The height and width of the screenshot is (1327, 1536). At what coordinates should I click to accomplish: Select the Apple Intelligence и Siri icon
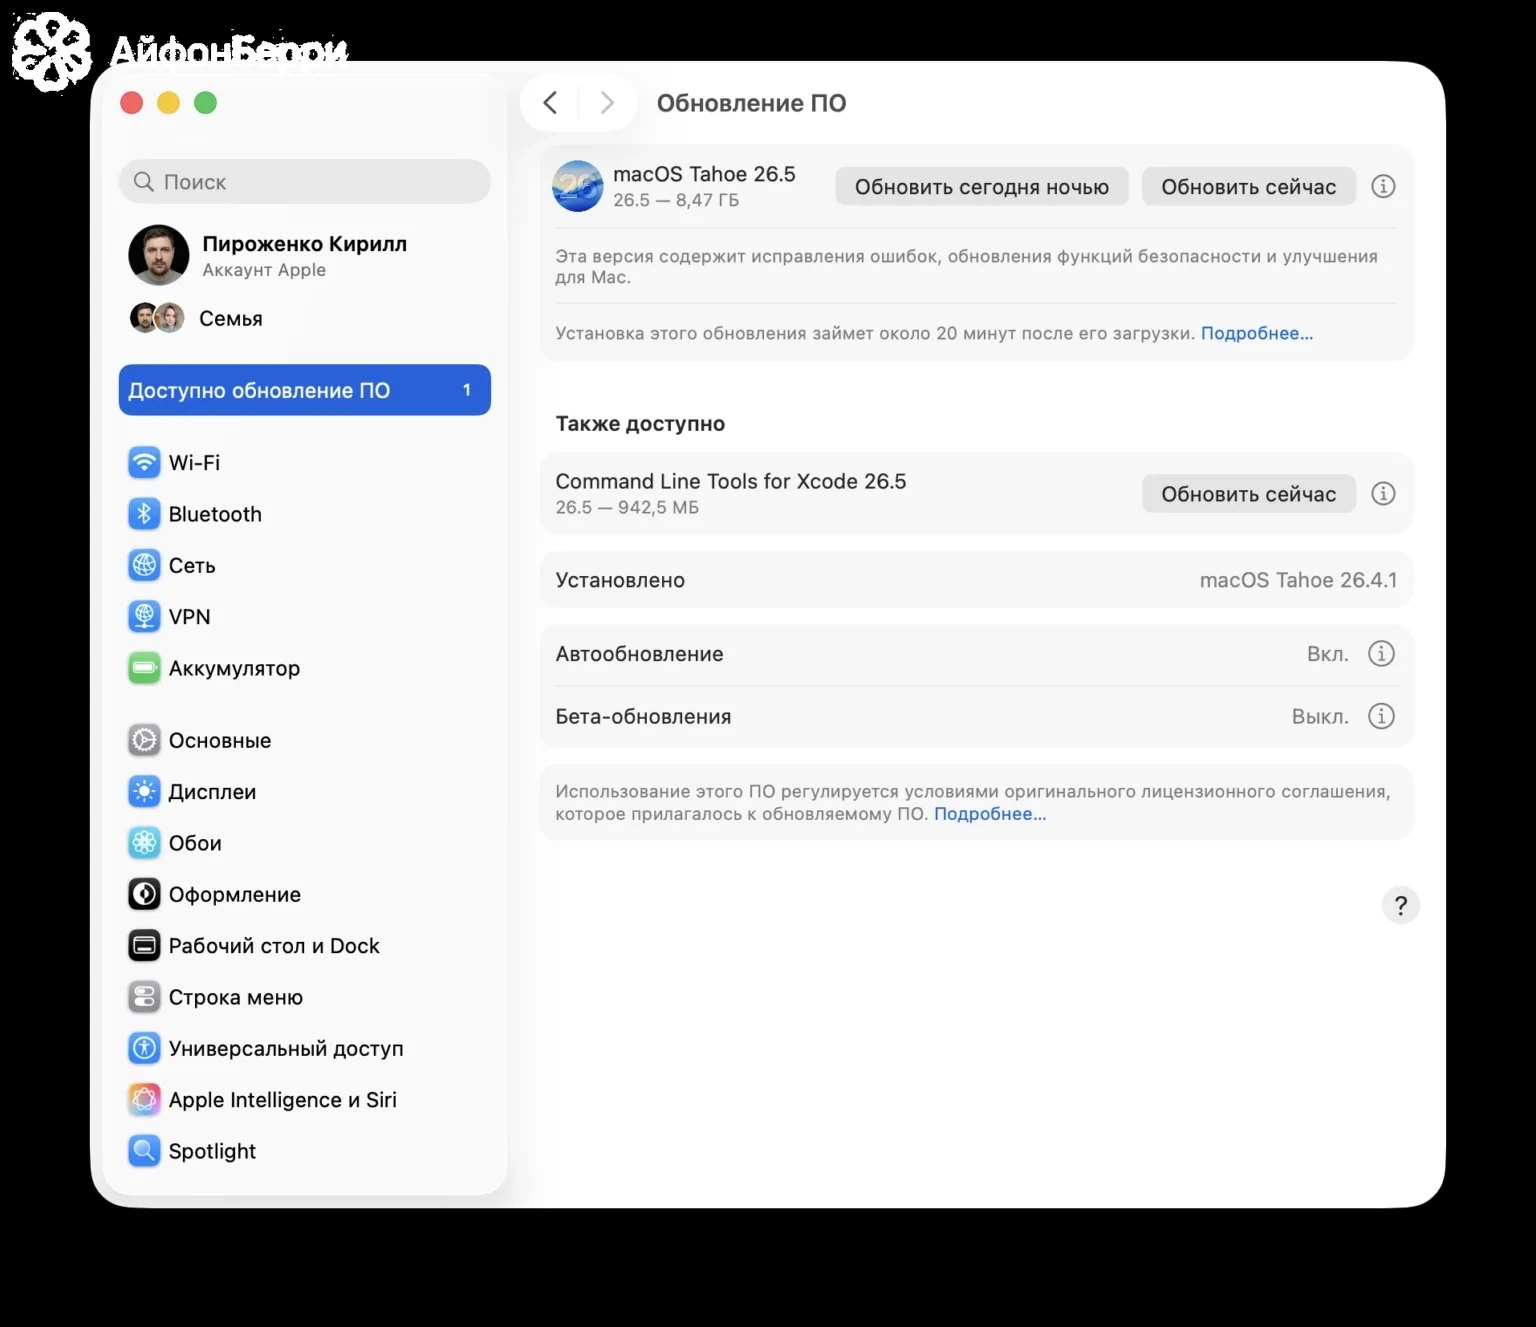point(144,1099)
